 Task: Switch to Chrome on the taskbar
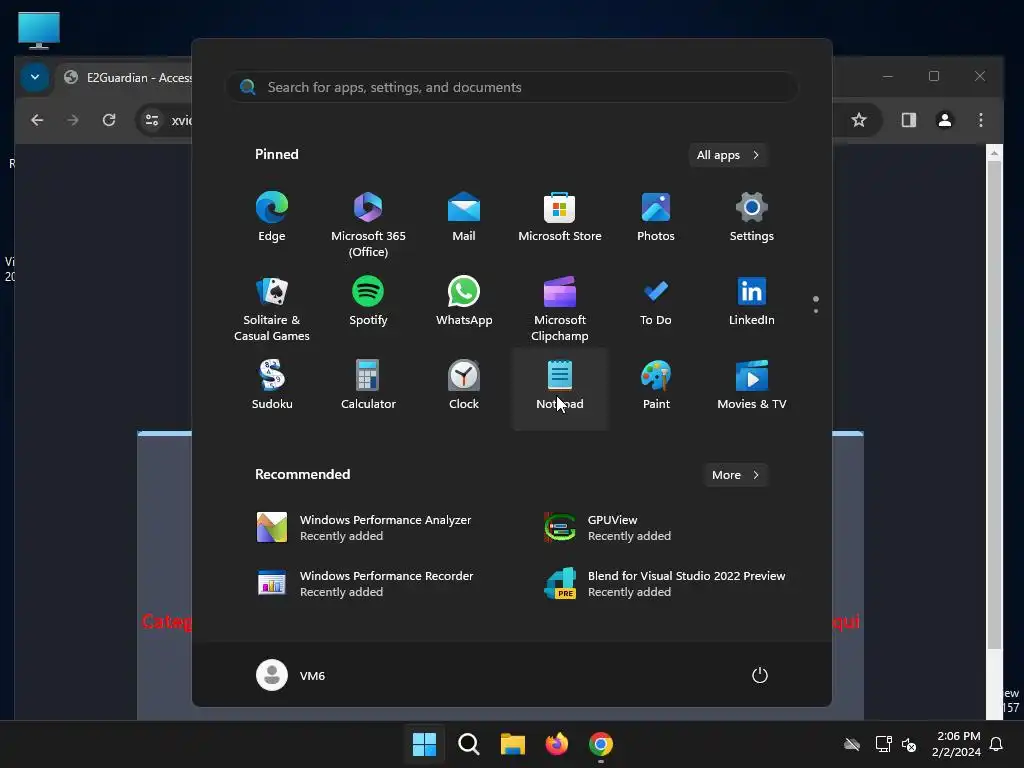601,744
